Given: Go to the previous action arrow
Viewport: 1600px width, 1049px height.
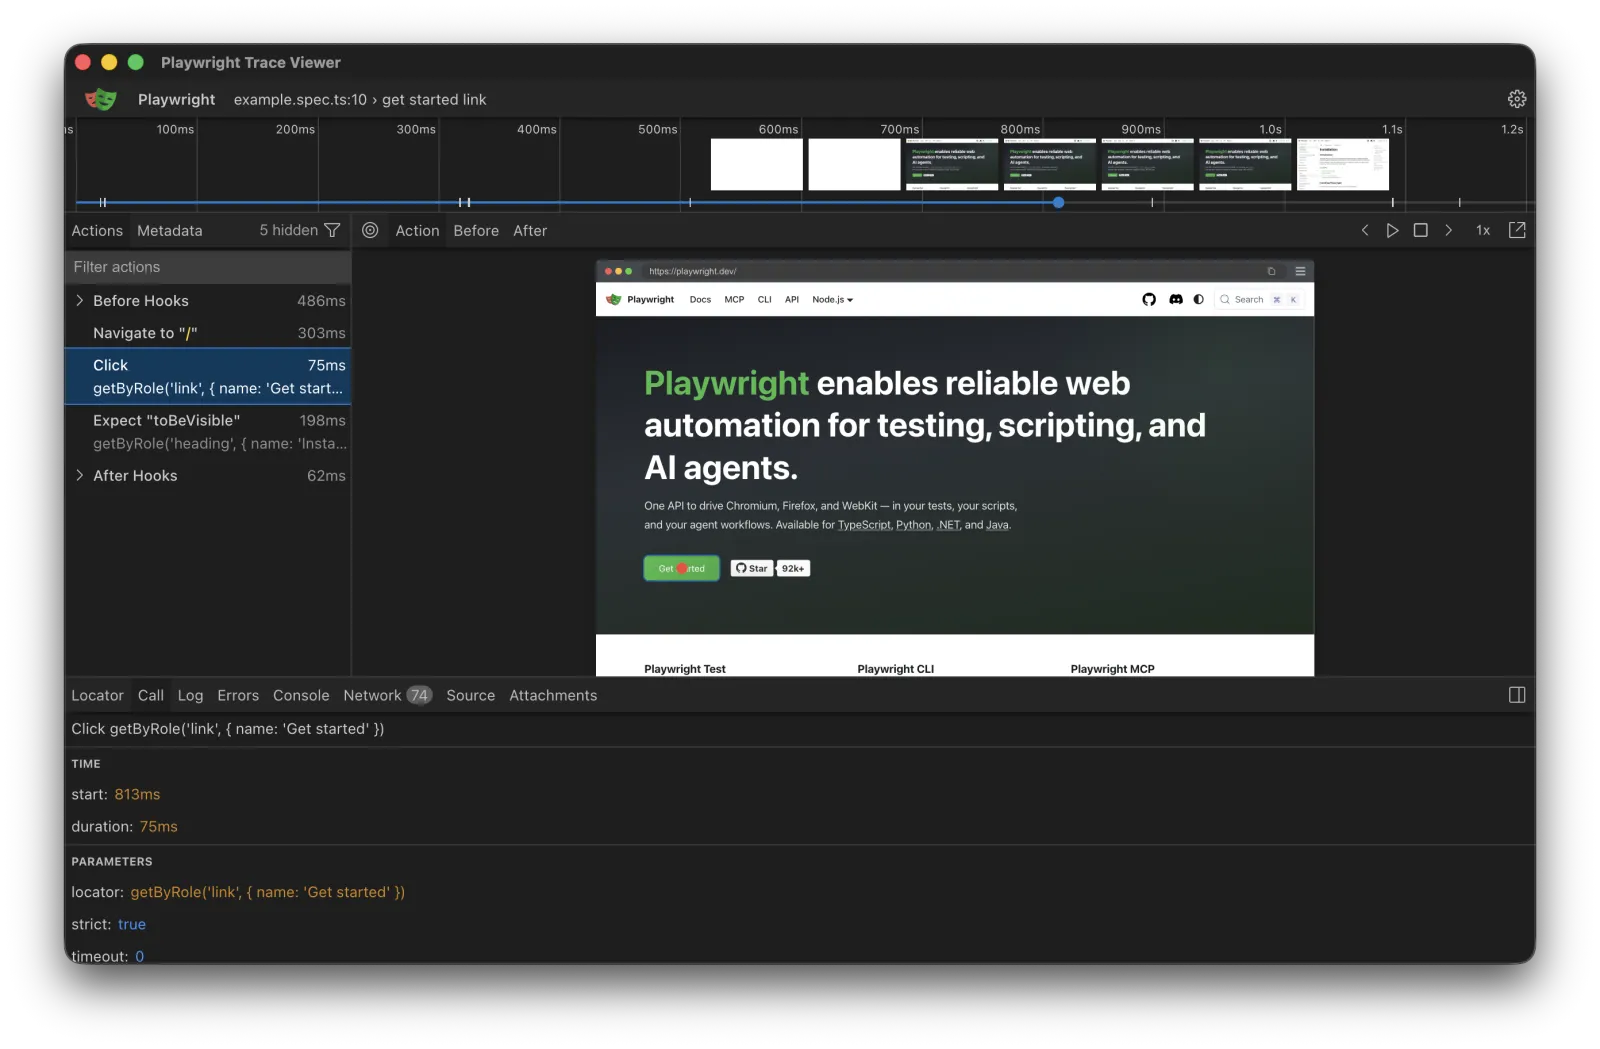Looking at the screenshot, I should [1365, 230].
